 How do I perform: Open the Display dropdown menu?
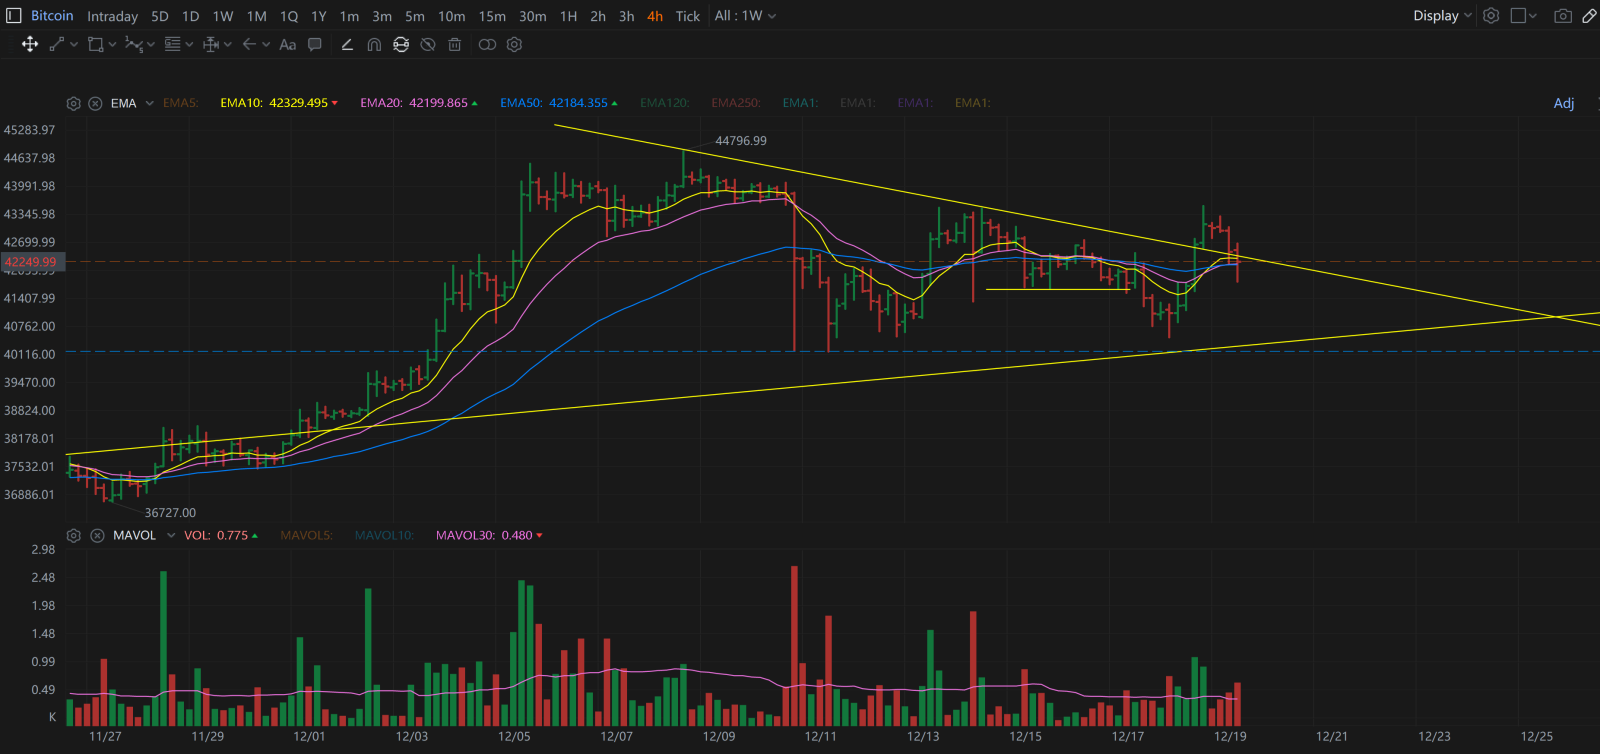pos(1442,15)
